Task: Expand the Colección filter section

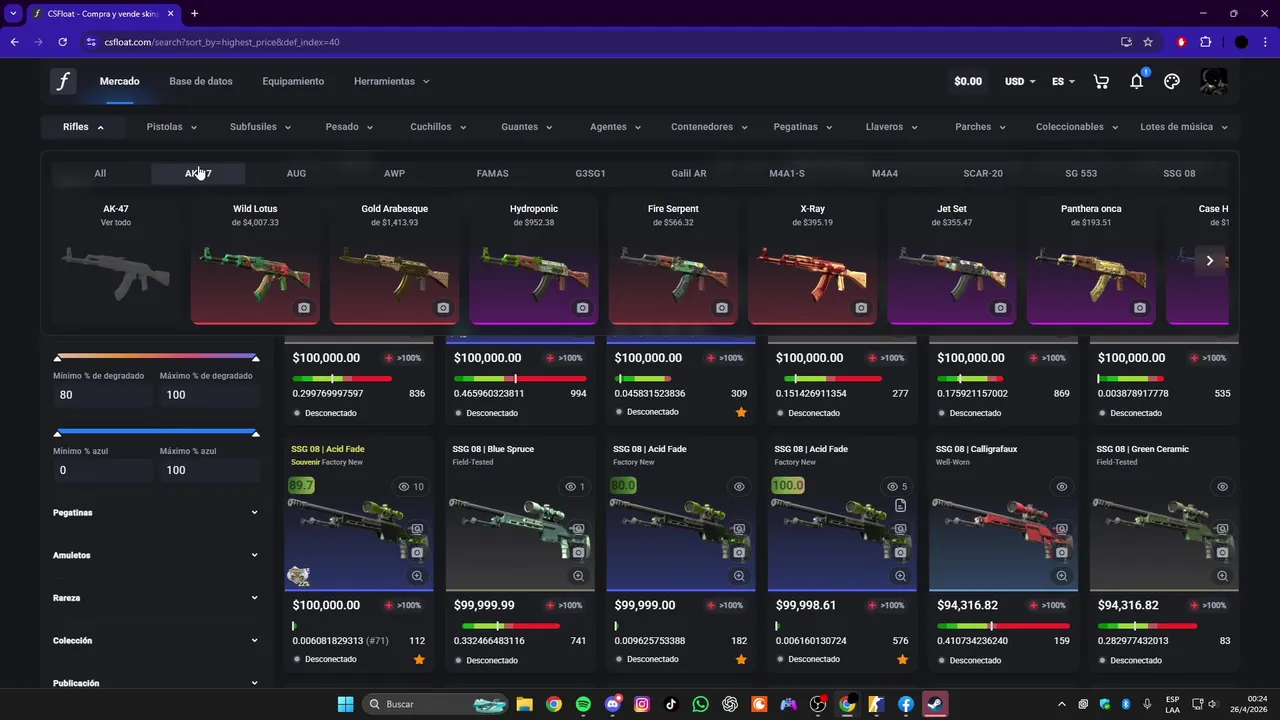Action: (155, 641)
